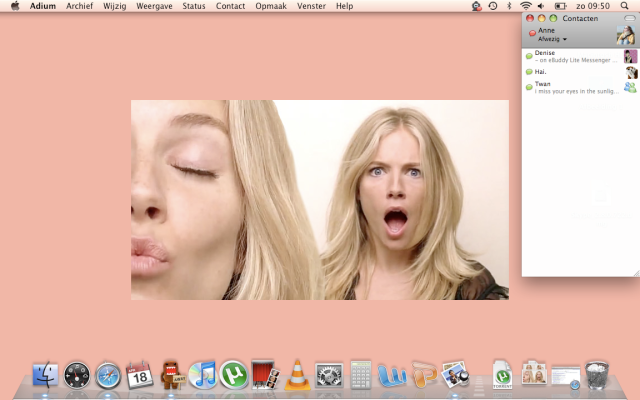Open VLC traffic cone icon
Screen dimensions: 640x400
coord(297,375)
